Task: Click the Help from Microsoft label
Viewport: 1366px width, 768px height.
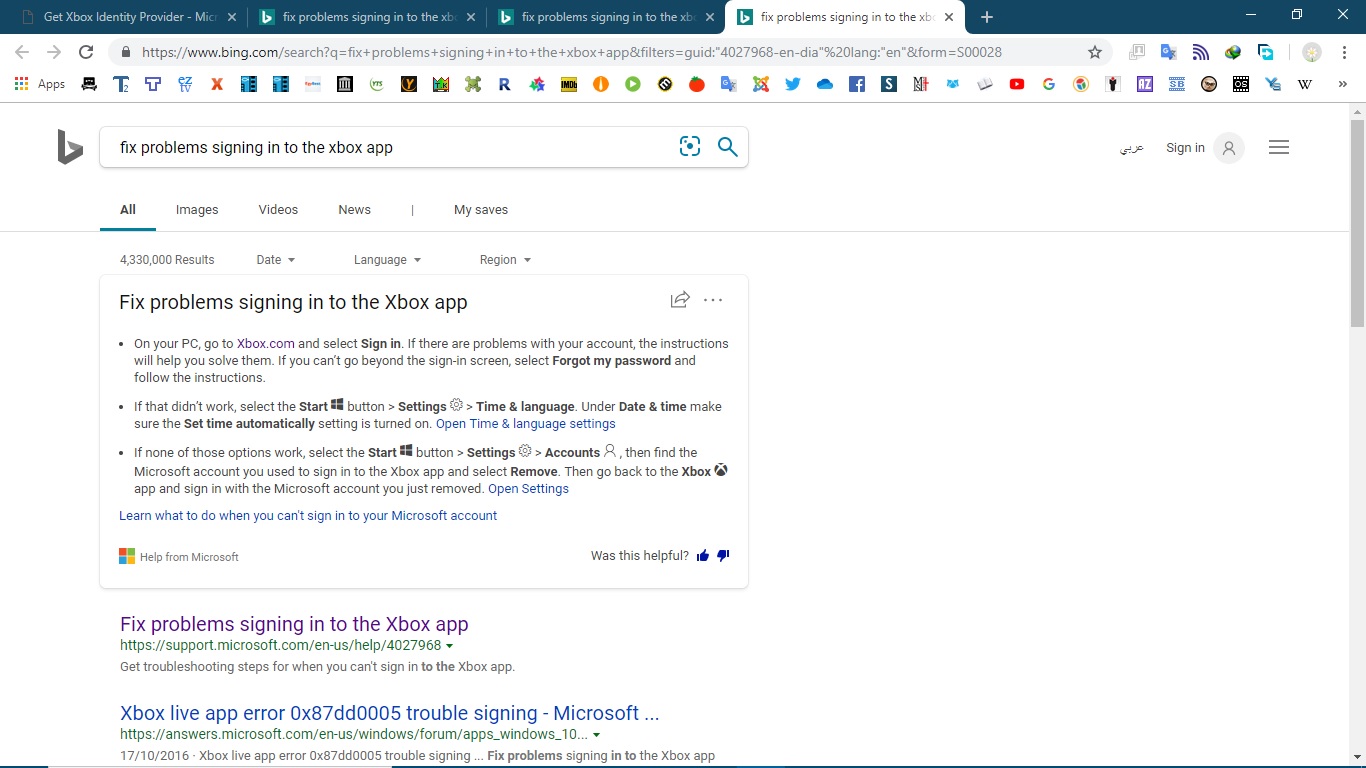Action: [189, 557]
